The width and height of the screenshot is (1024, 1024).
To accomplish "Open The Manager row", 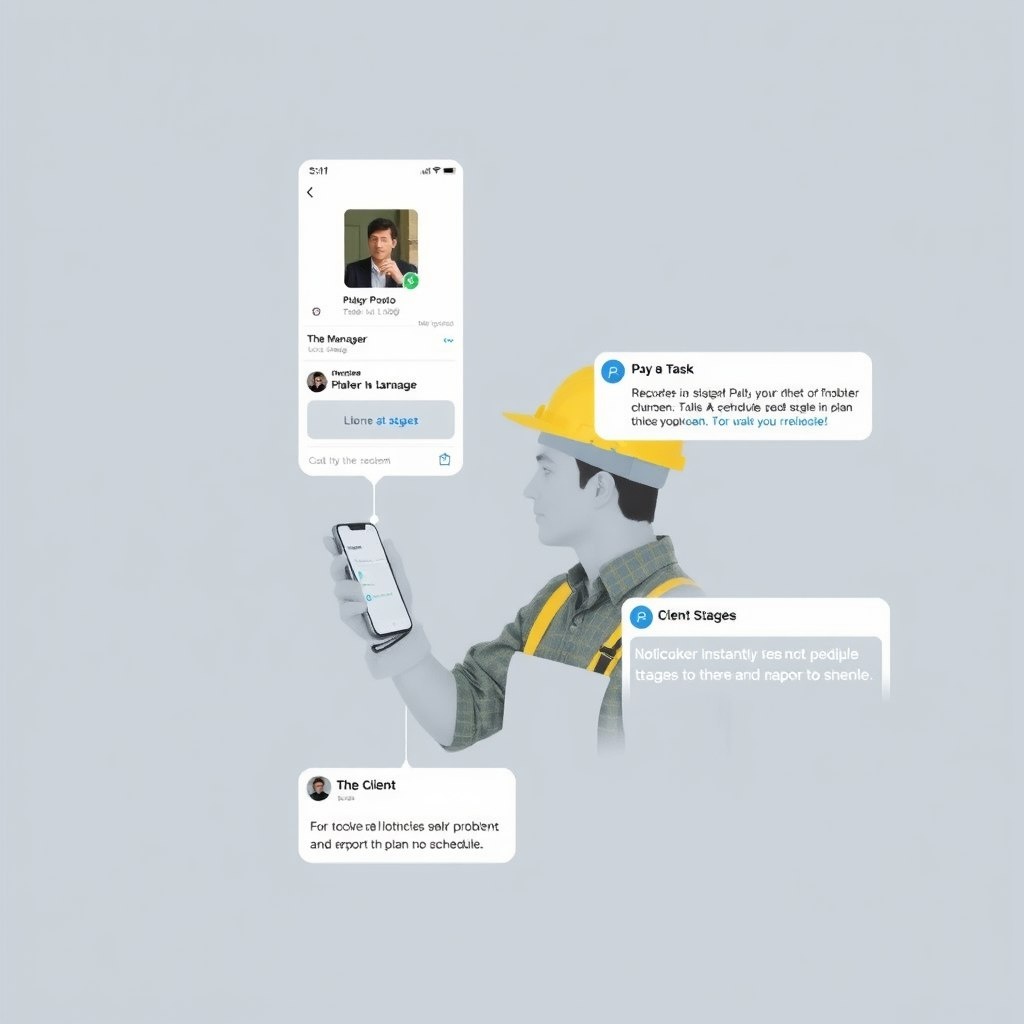I will pyautogui.click(x=381, y=343).
